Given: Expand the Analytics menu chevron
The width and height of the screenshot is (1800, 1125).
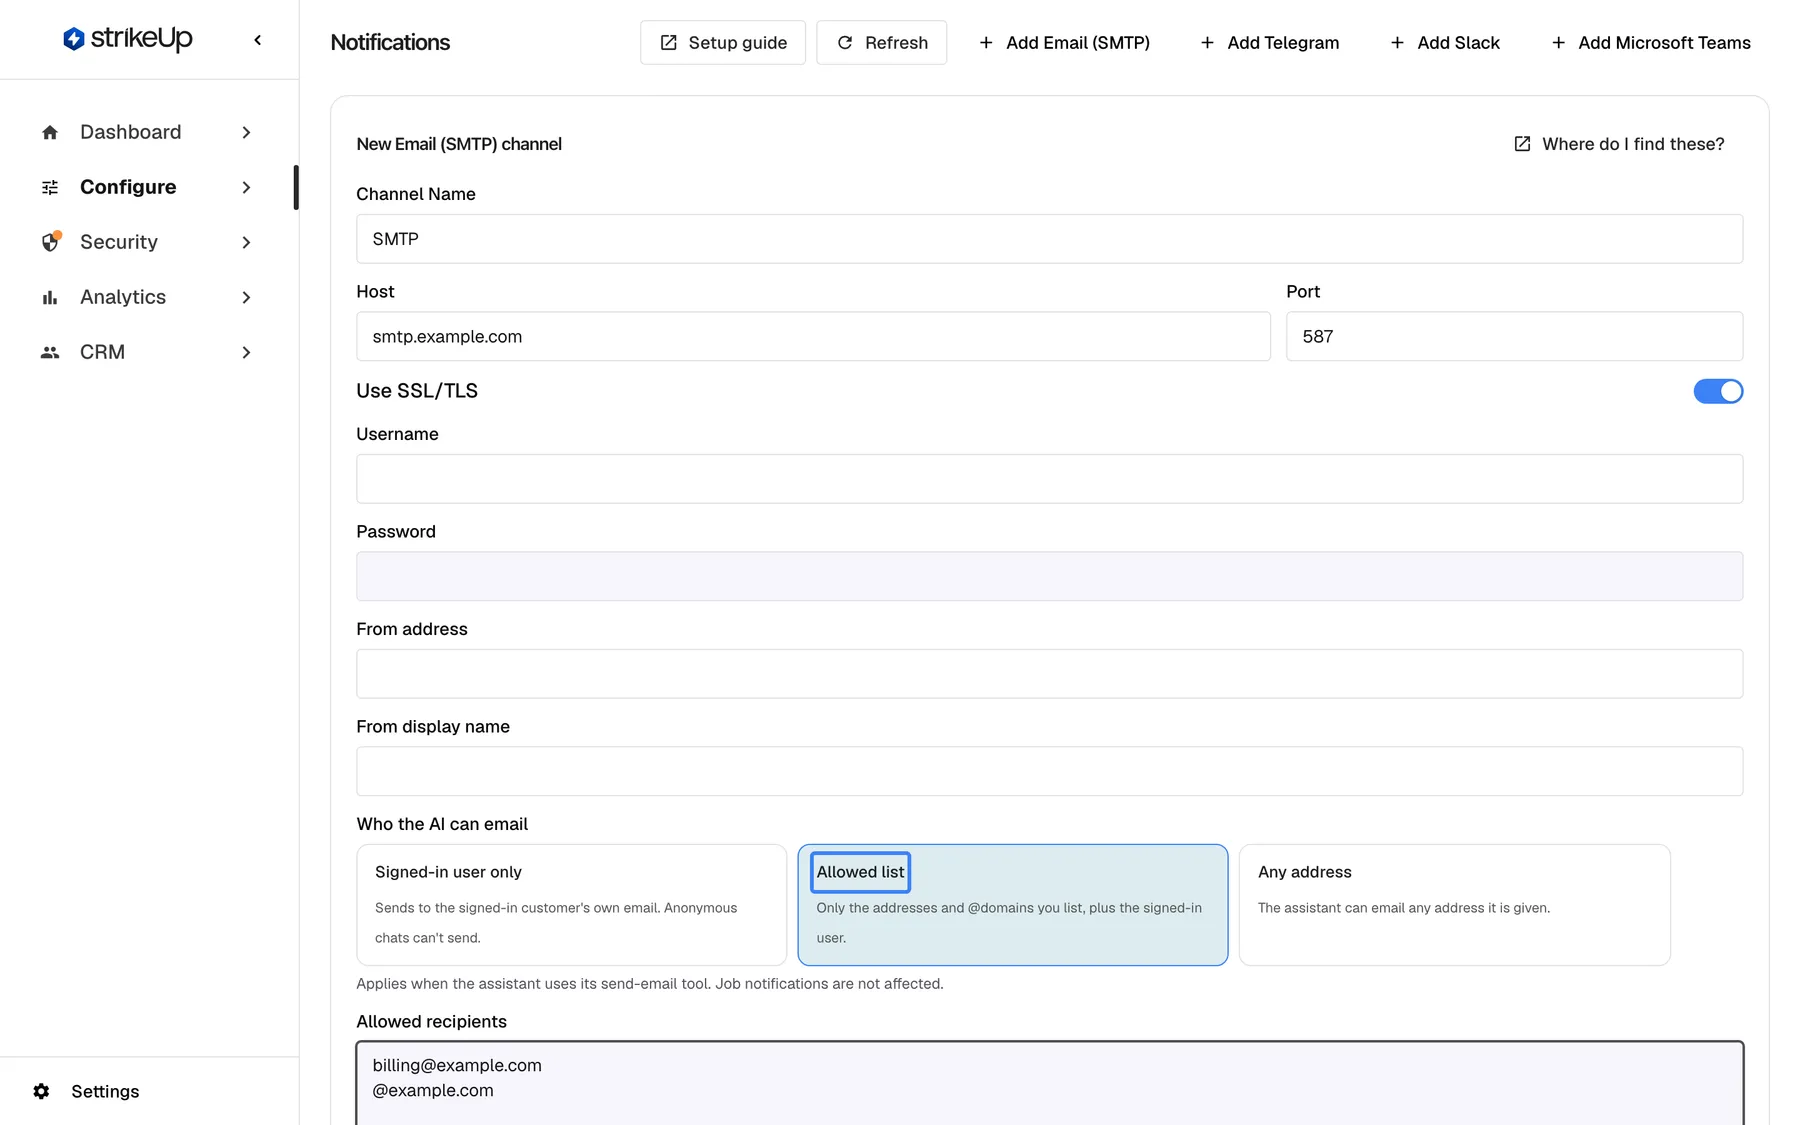Looking at the screenshot, I should click(246, 297).
